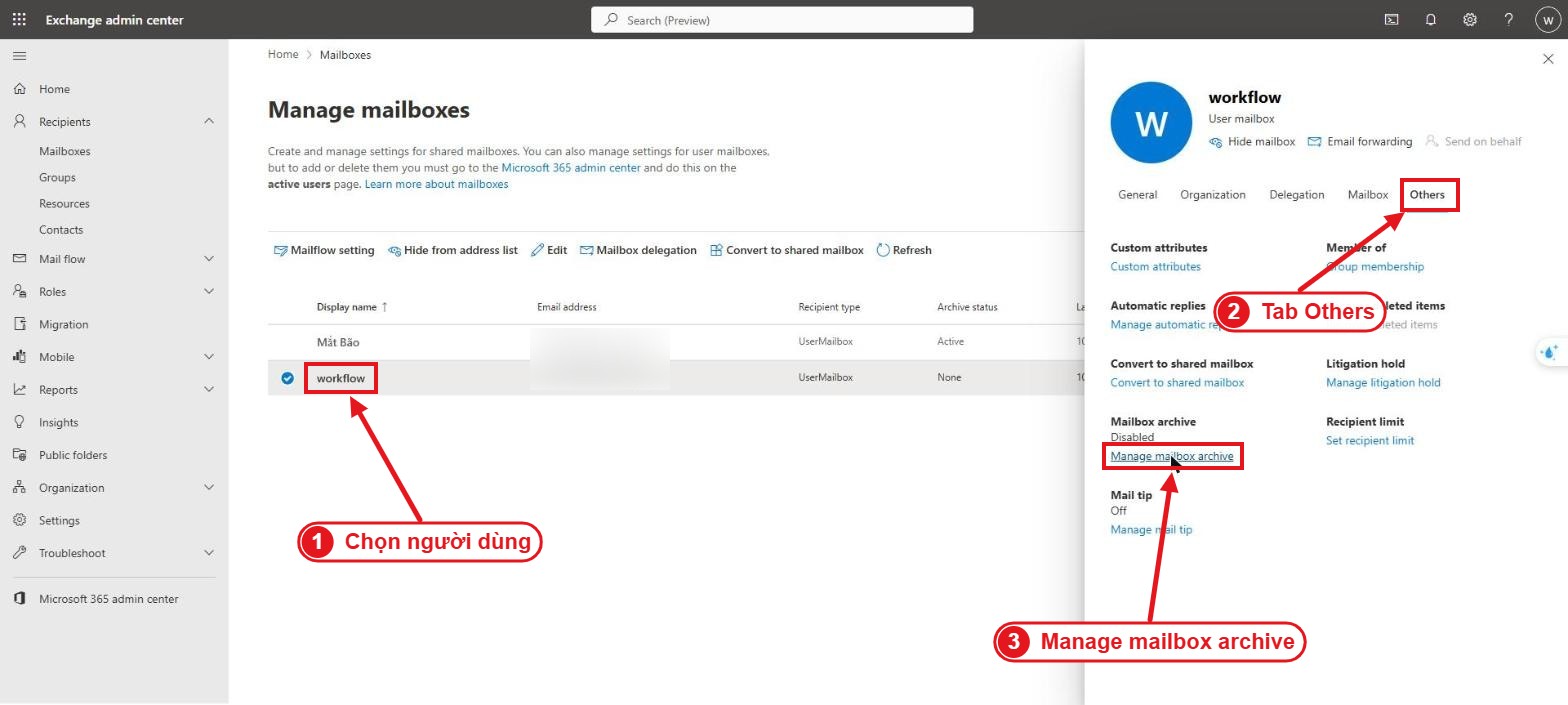1568x705 pixels.
Task: Click the Hide mailbox icon in panel
Action: pos(1215,142)
